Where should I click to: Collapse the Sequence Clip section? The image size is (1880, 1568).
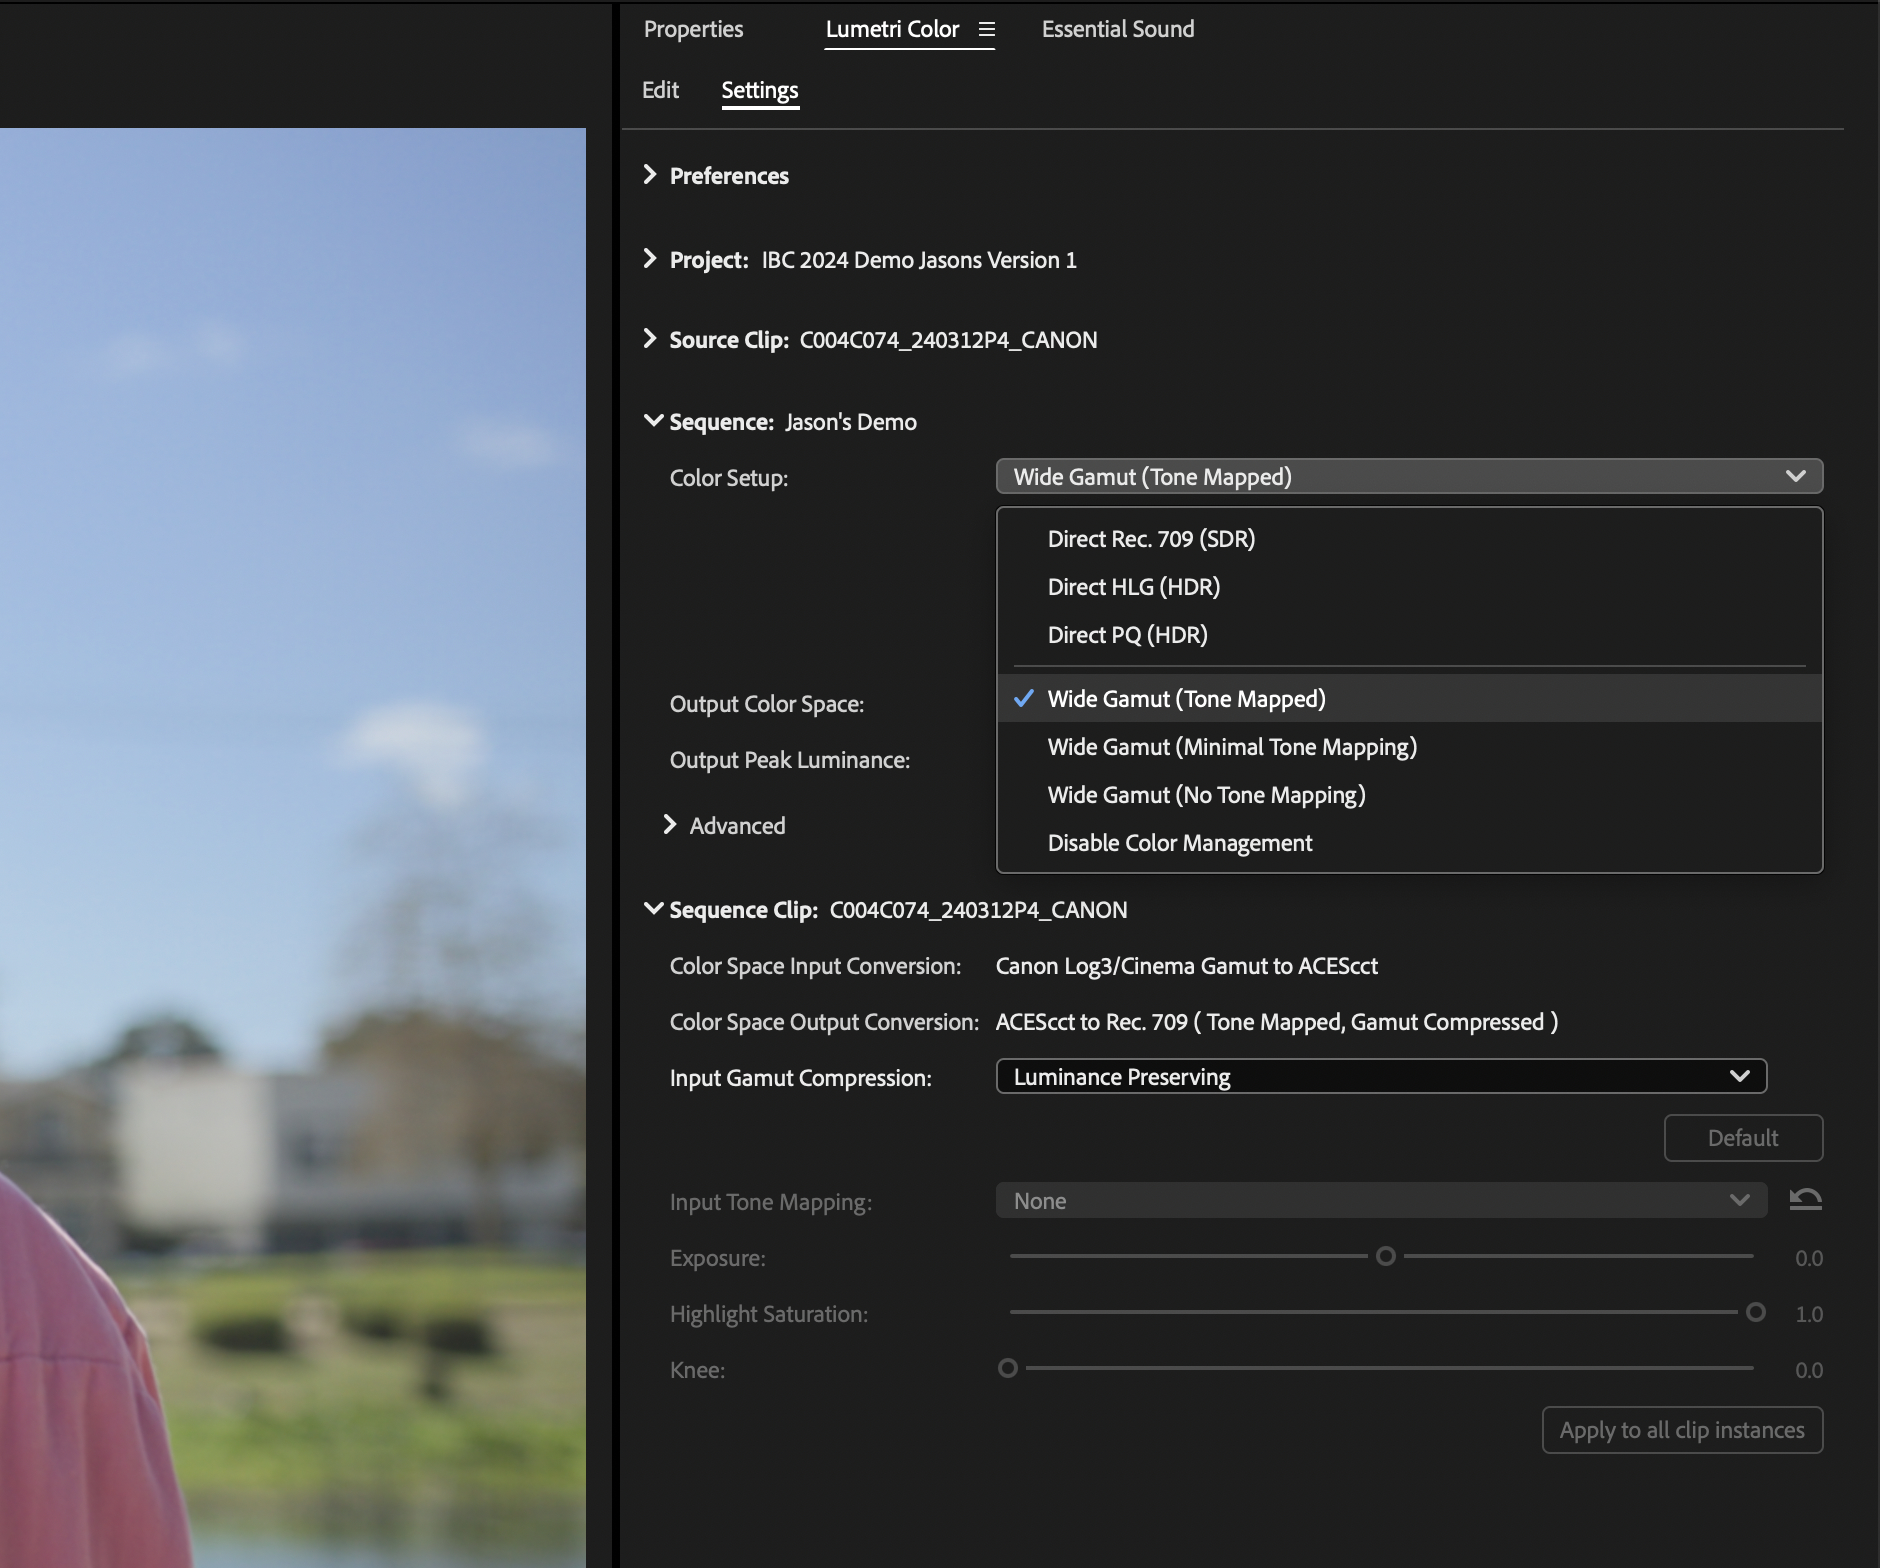653,909
